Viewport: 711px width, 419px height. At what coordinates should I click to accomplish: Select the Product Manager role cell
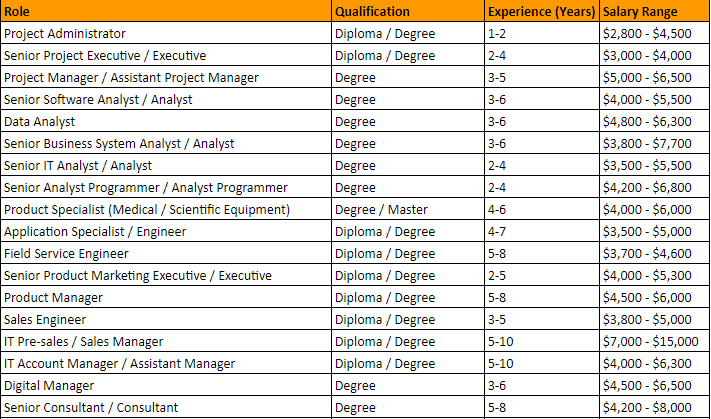[165, 297]
